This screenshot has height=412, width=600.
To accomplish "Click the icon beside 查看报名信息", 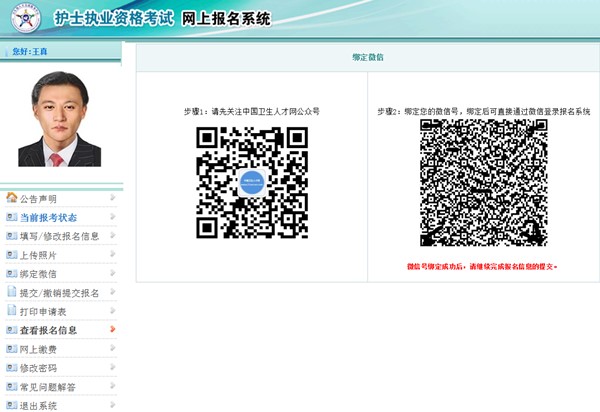I will coord(11,330).
